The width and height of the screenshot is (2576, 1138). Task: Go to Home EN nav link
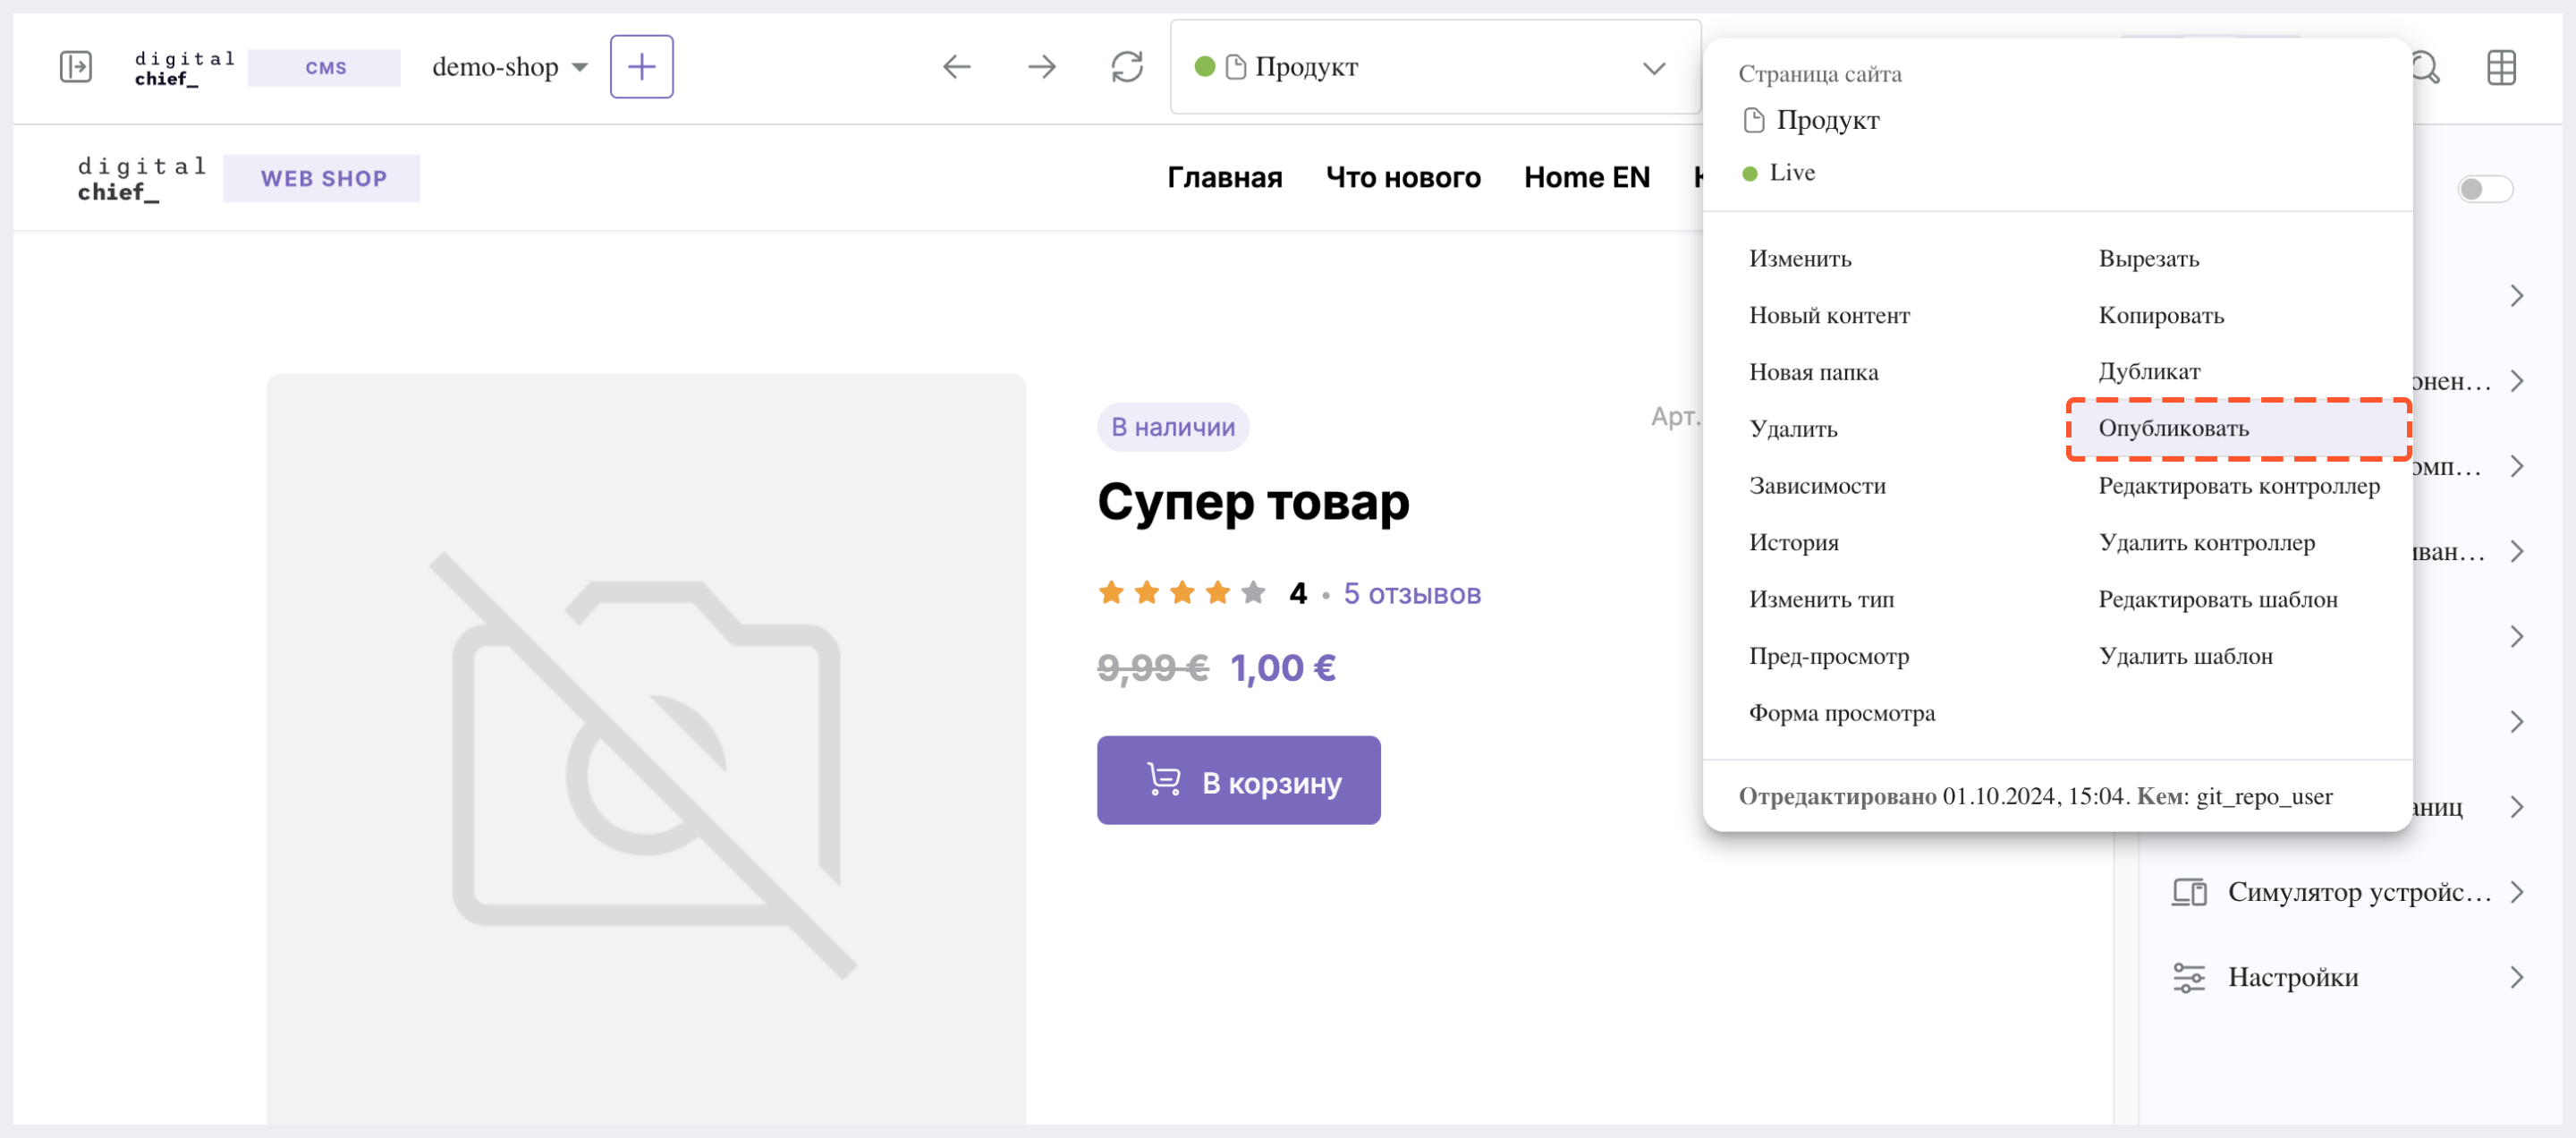pyautogui.click(x=1586, y=178)
